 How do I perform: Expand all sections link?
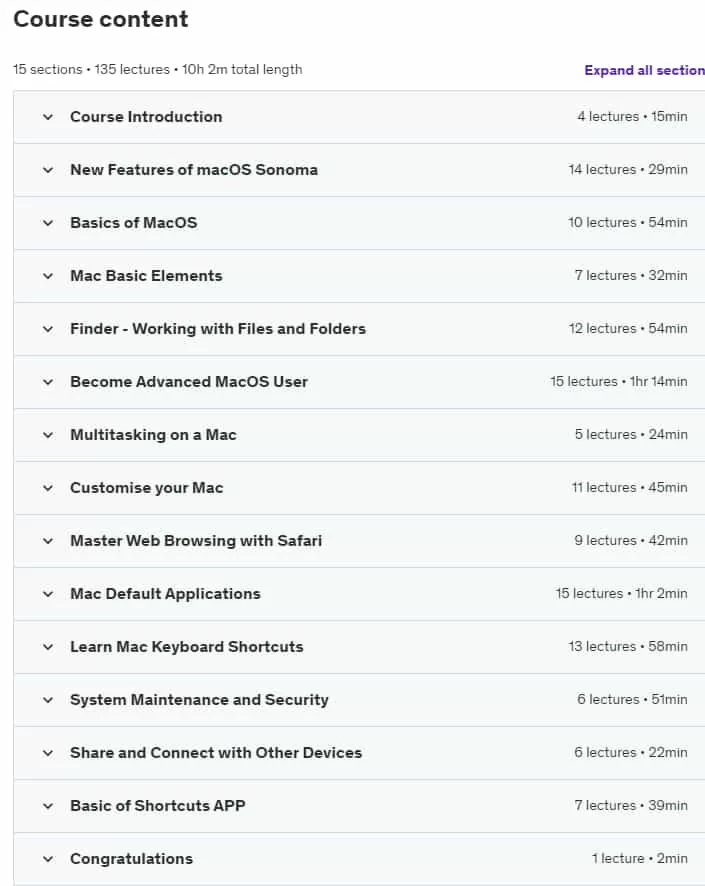645,70
